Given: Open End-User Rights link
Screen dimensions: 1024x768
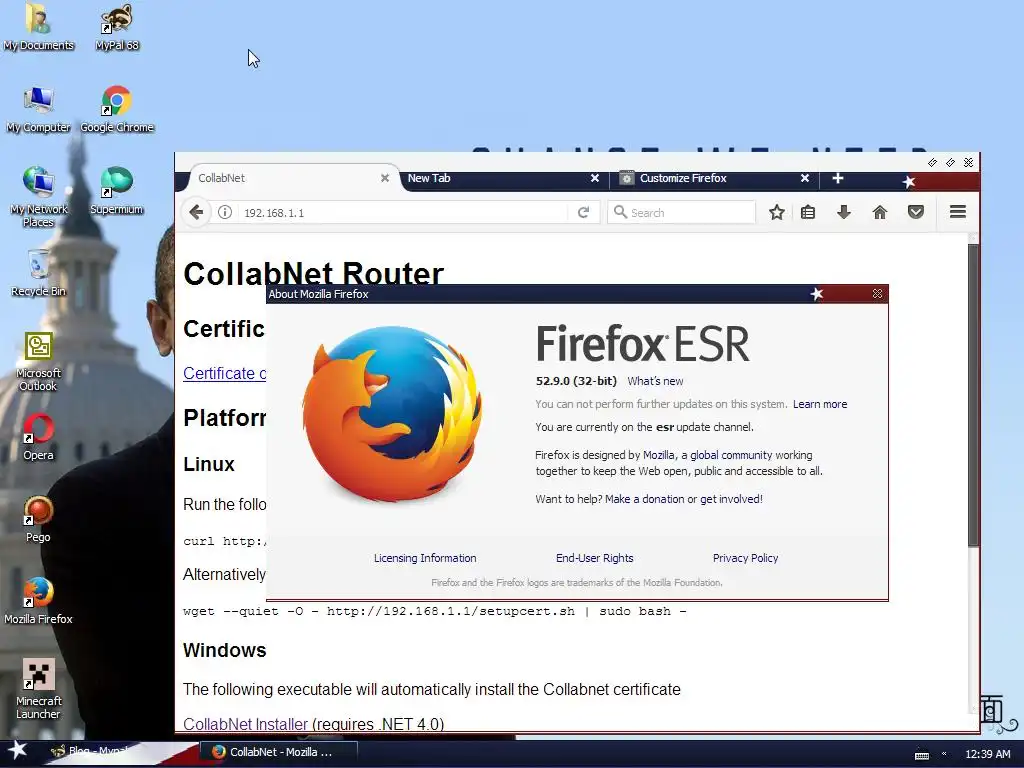Looking at the screenshot, I should pos(595,558).
